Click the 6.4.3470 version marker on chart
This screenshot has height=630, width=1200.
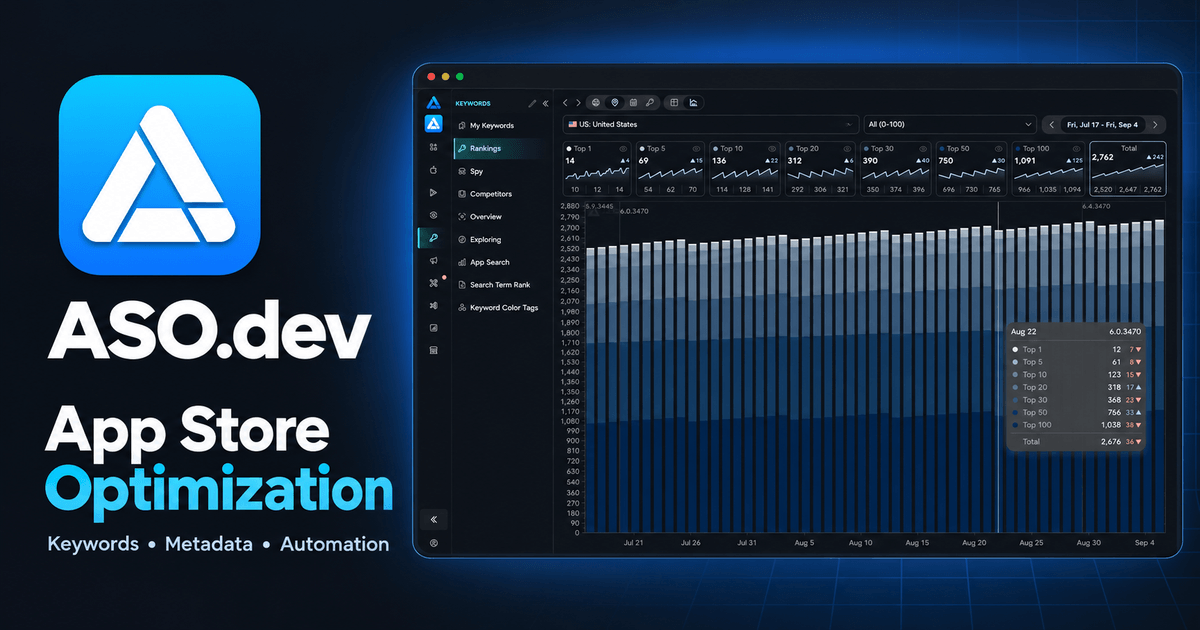pos(1097,206)
